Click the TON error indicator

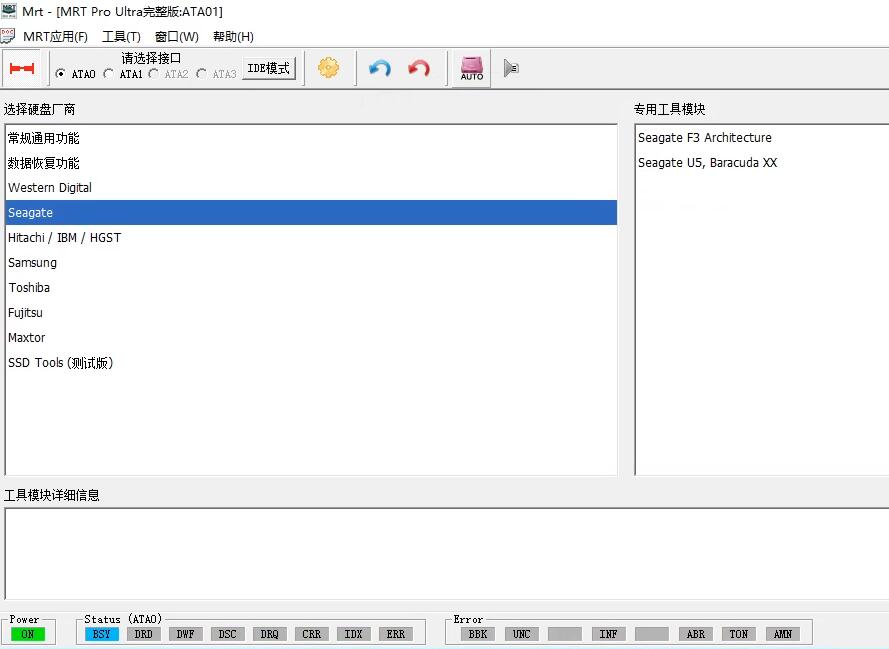[739, 634]
